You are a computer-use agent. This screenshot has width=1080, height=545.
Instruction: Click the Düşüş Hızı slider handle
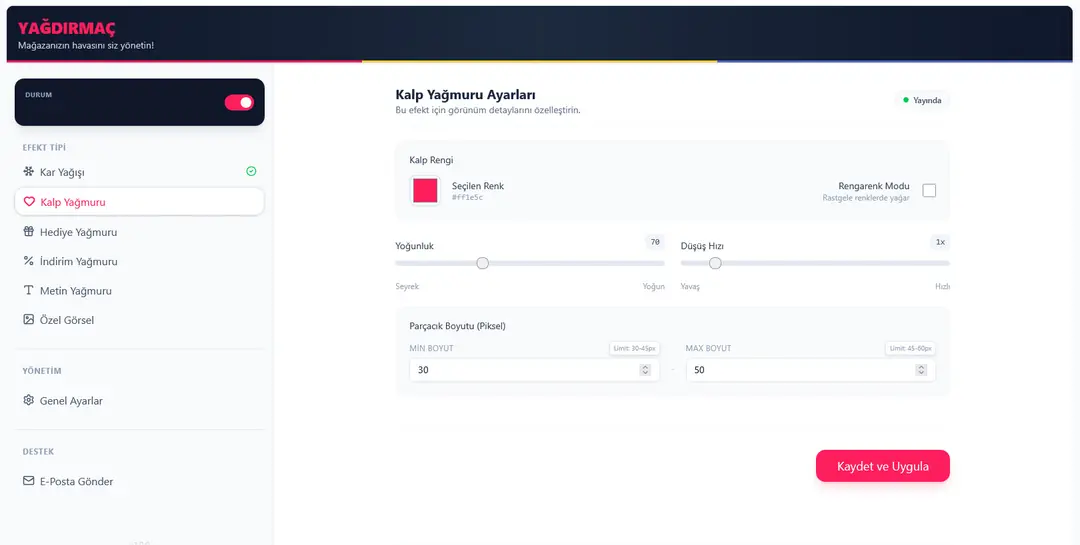[x=715, y=263]
